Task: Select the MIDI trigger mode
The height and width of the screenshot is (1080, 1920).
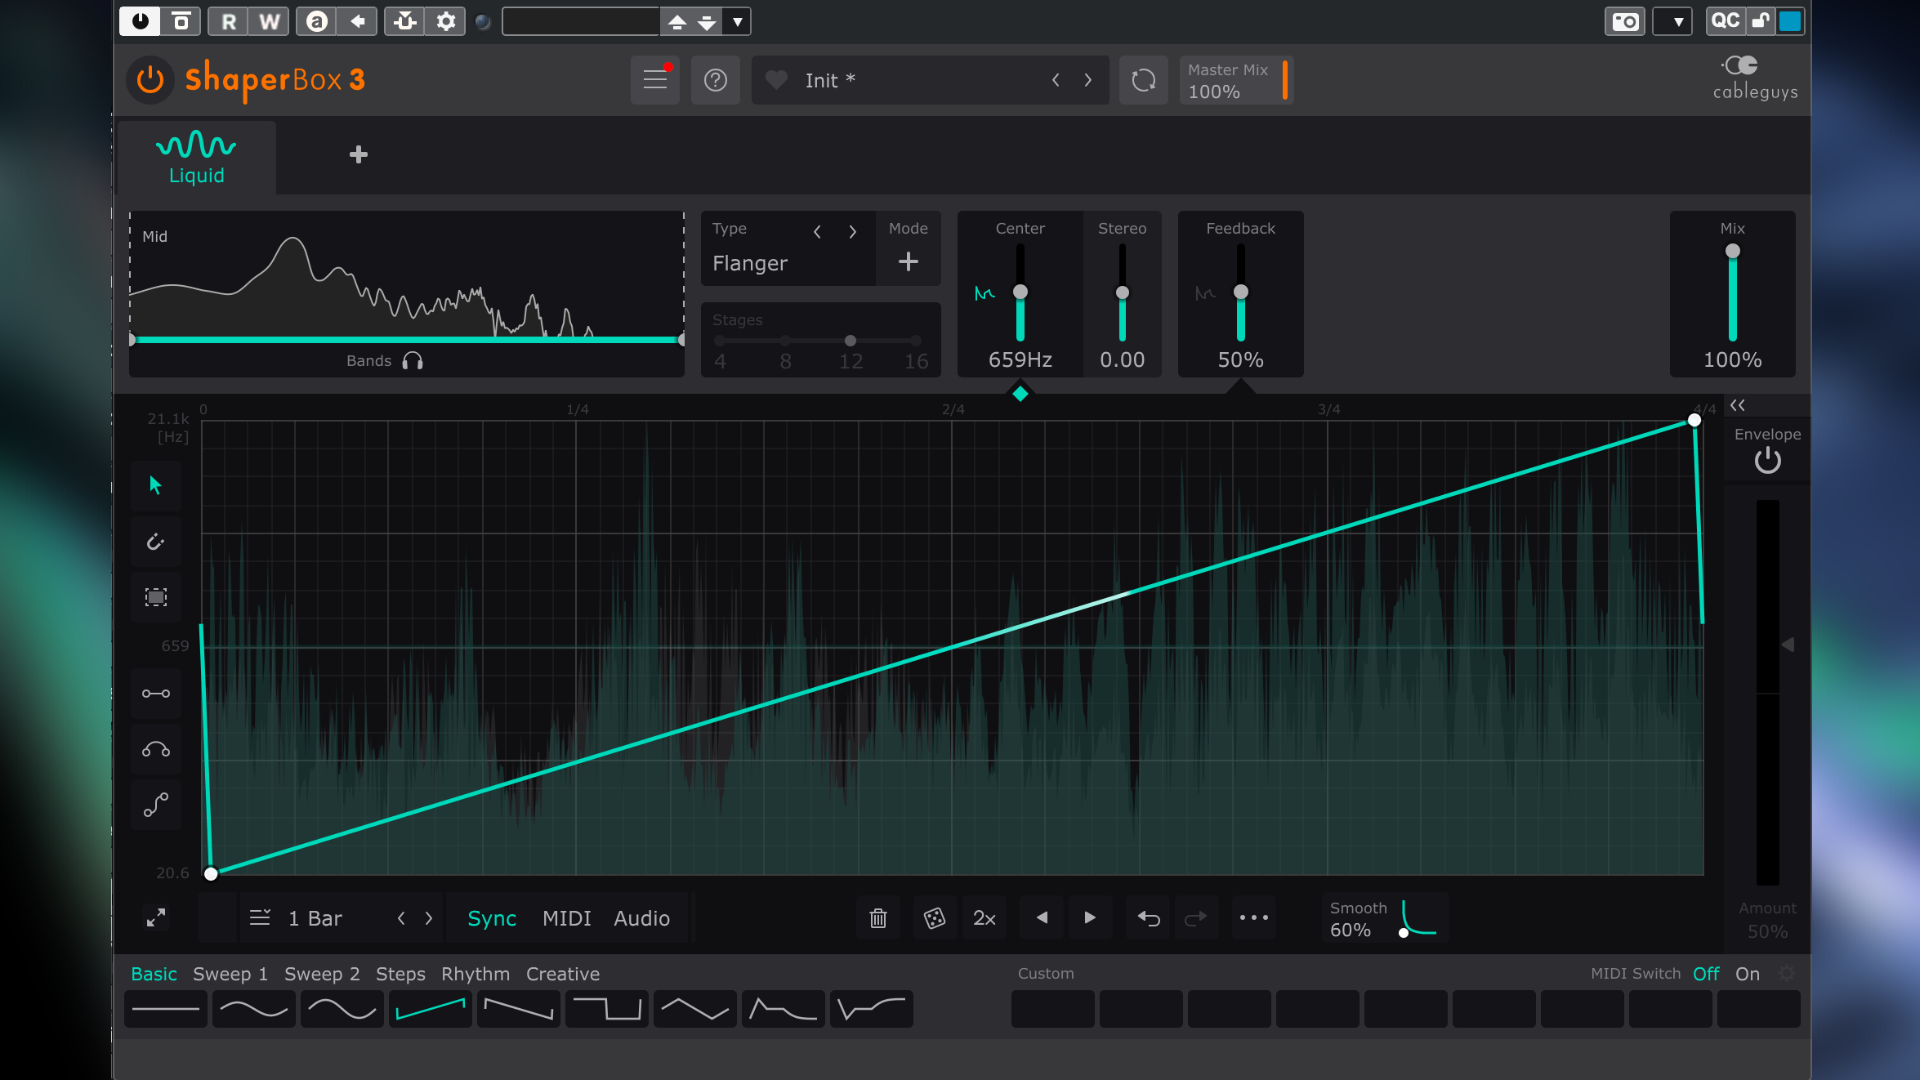Action: click(566, 918)
